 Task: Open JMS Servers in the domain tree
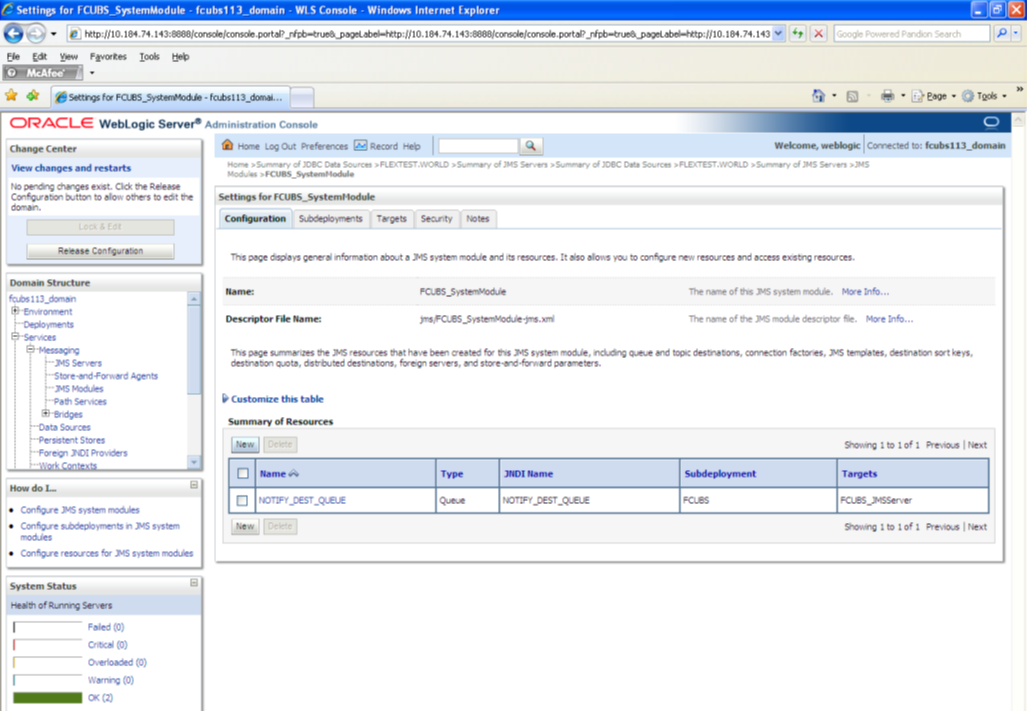pyautogui.click(x=78, y=363)
